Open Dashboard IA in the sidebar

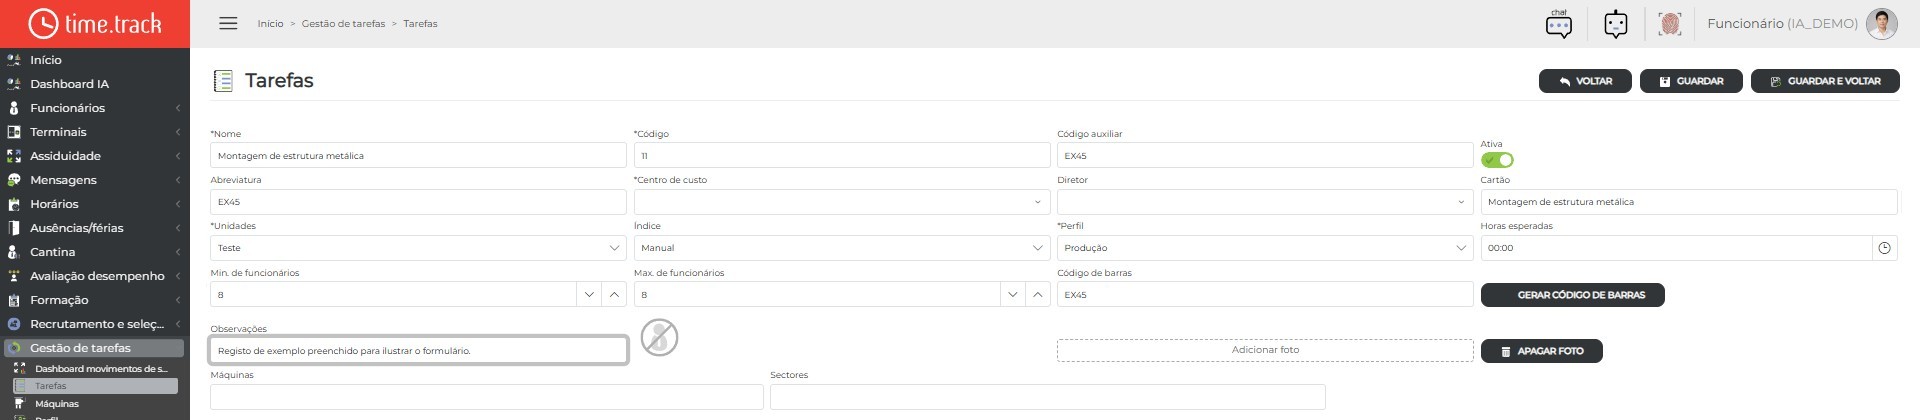[x=94, y=84]
